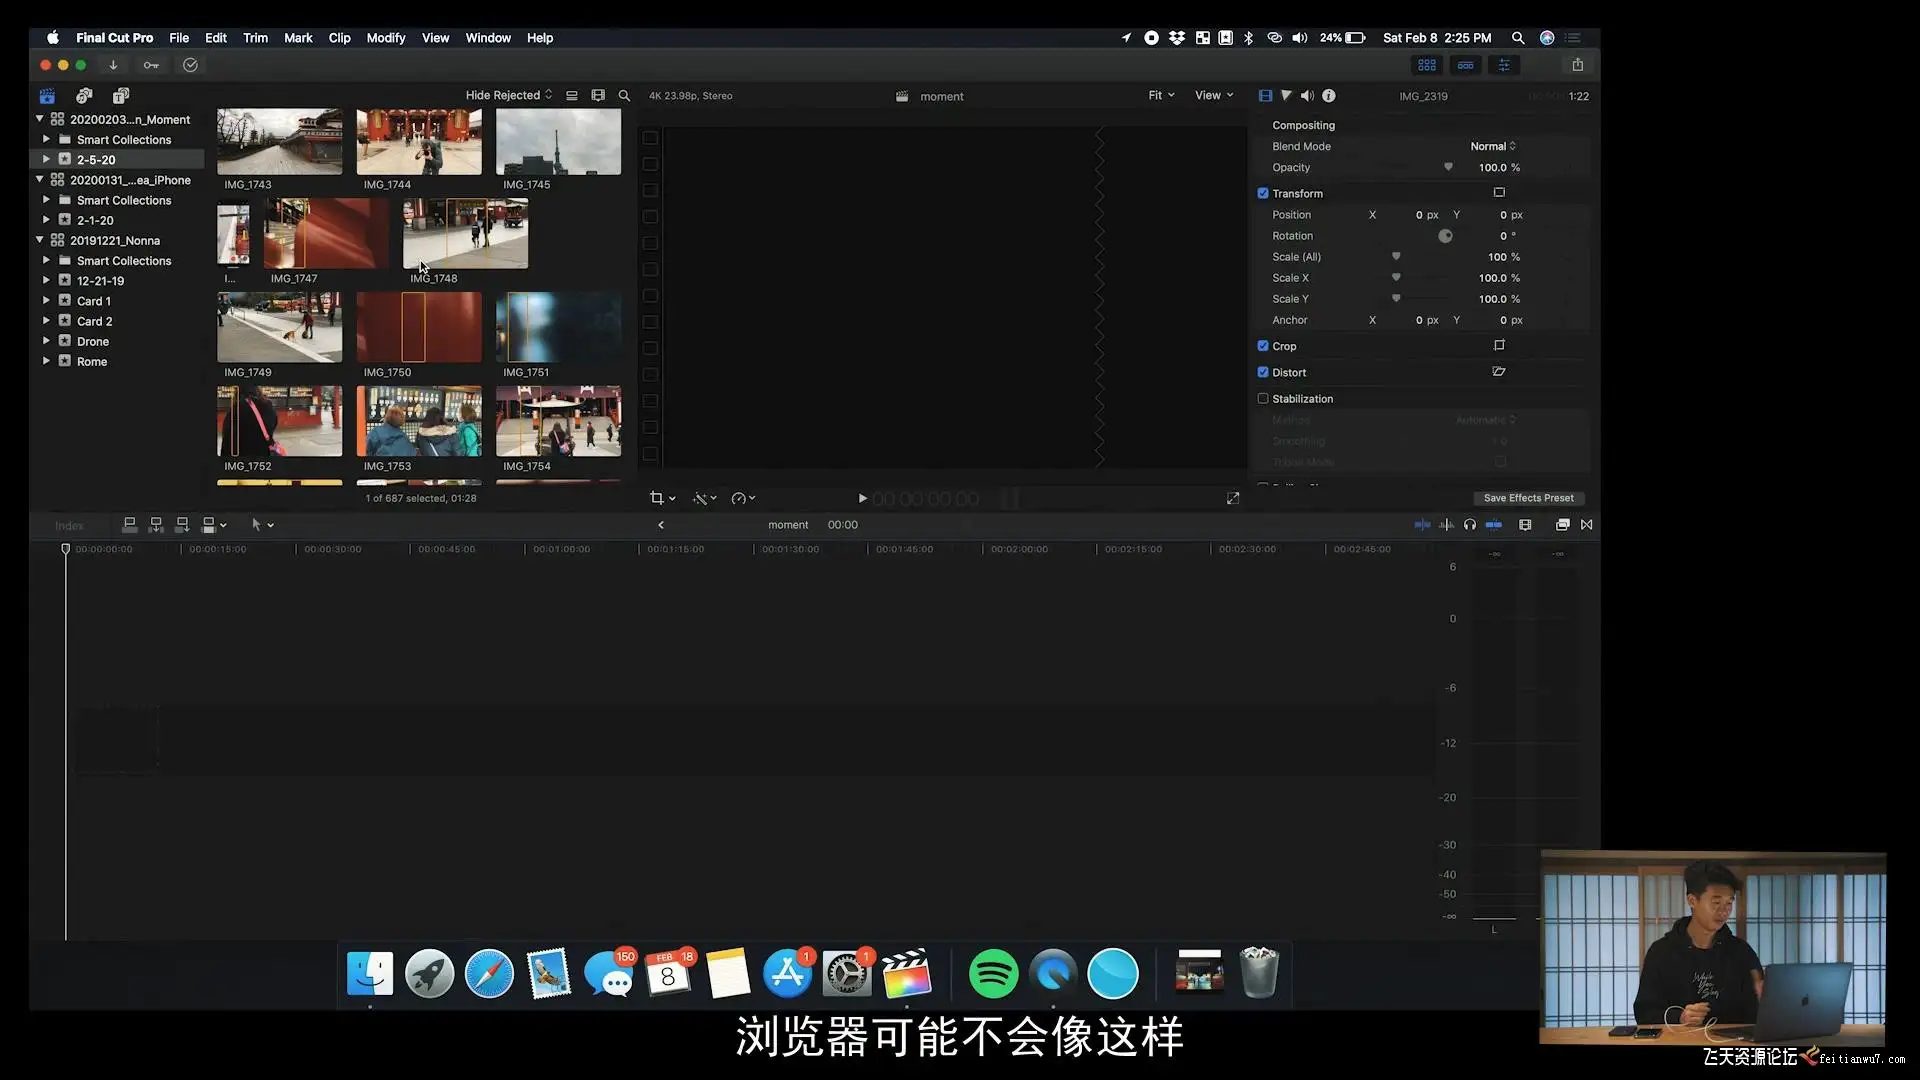Enable the Stabilization checkbox
This screenshot has width=1920, height=1080.
(1263, 398)
